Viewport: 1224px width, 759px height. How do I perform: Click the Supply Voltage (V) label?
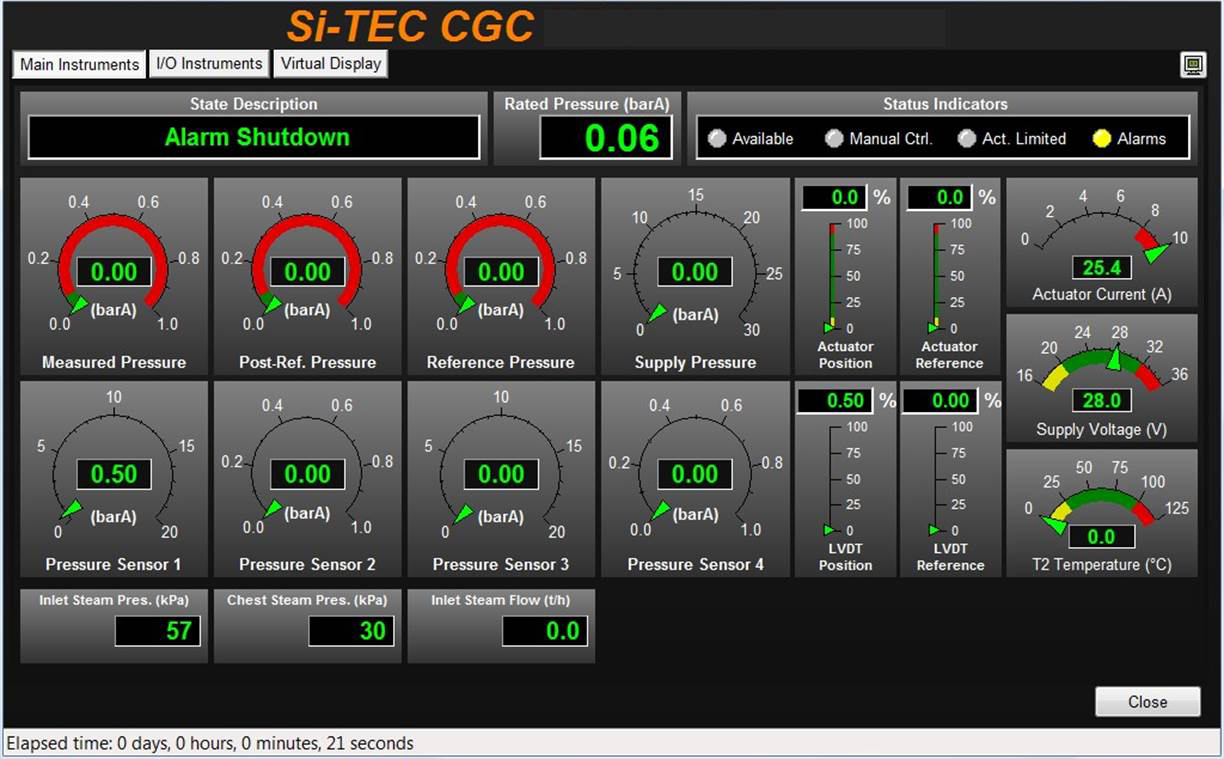[1102, 429]
